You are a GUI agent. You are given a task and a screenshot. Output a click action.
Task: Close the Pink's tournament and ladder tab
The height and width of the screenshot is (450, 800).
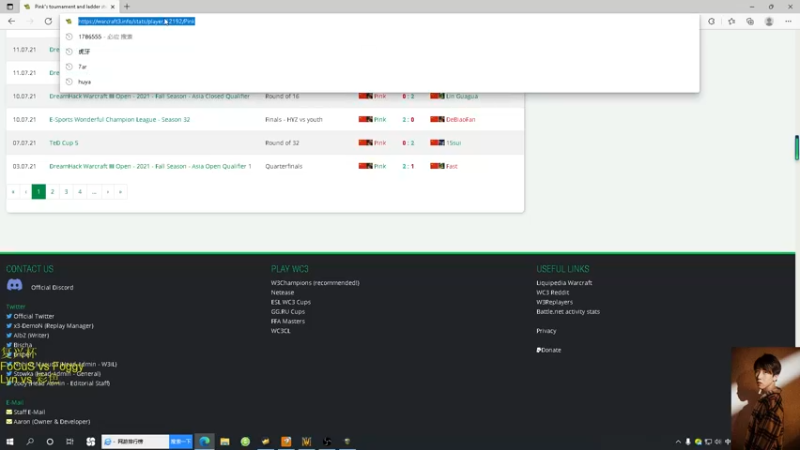pyautogui.click(x=113, y=7)
